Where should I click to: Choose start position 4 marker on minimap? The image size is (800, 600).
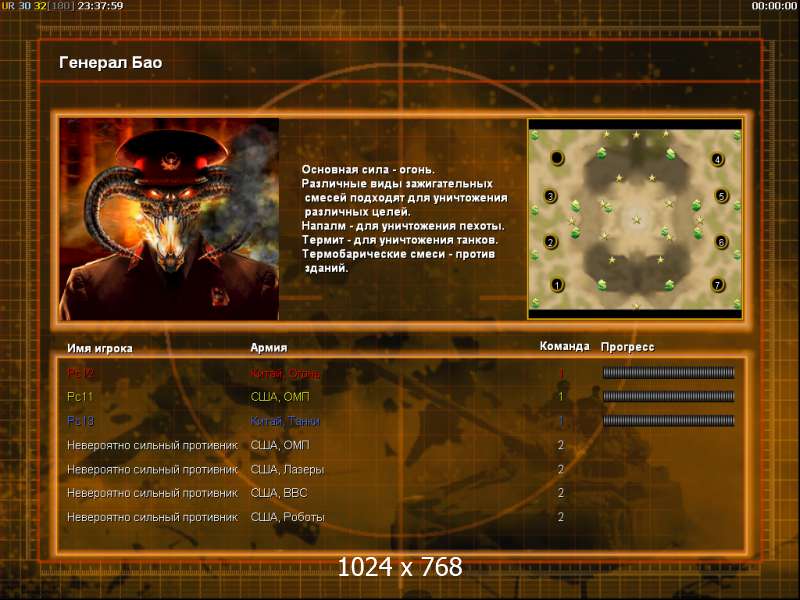(x=717, y=159)
